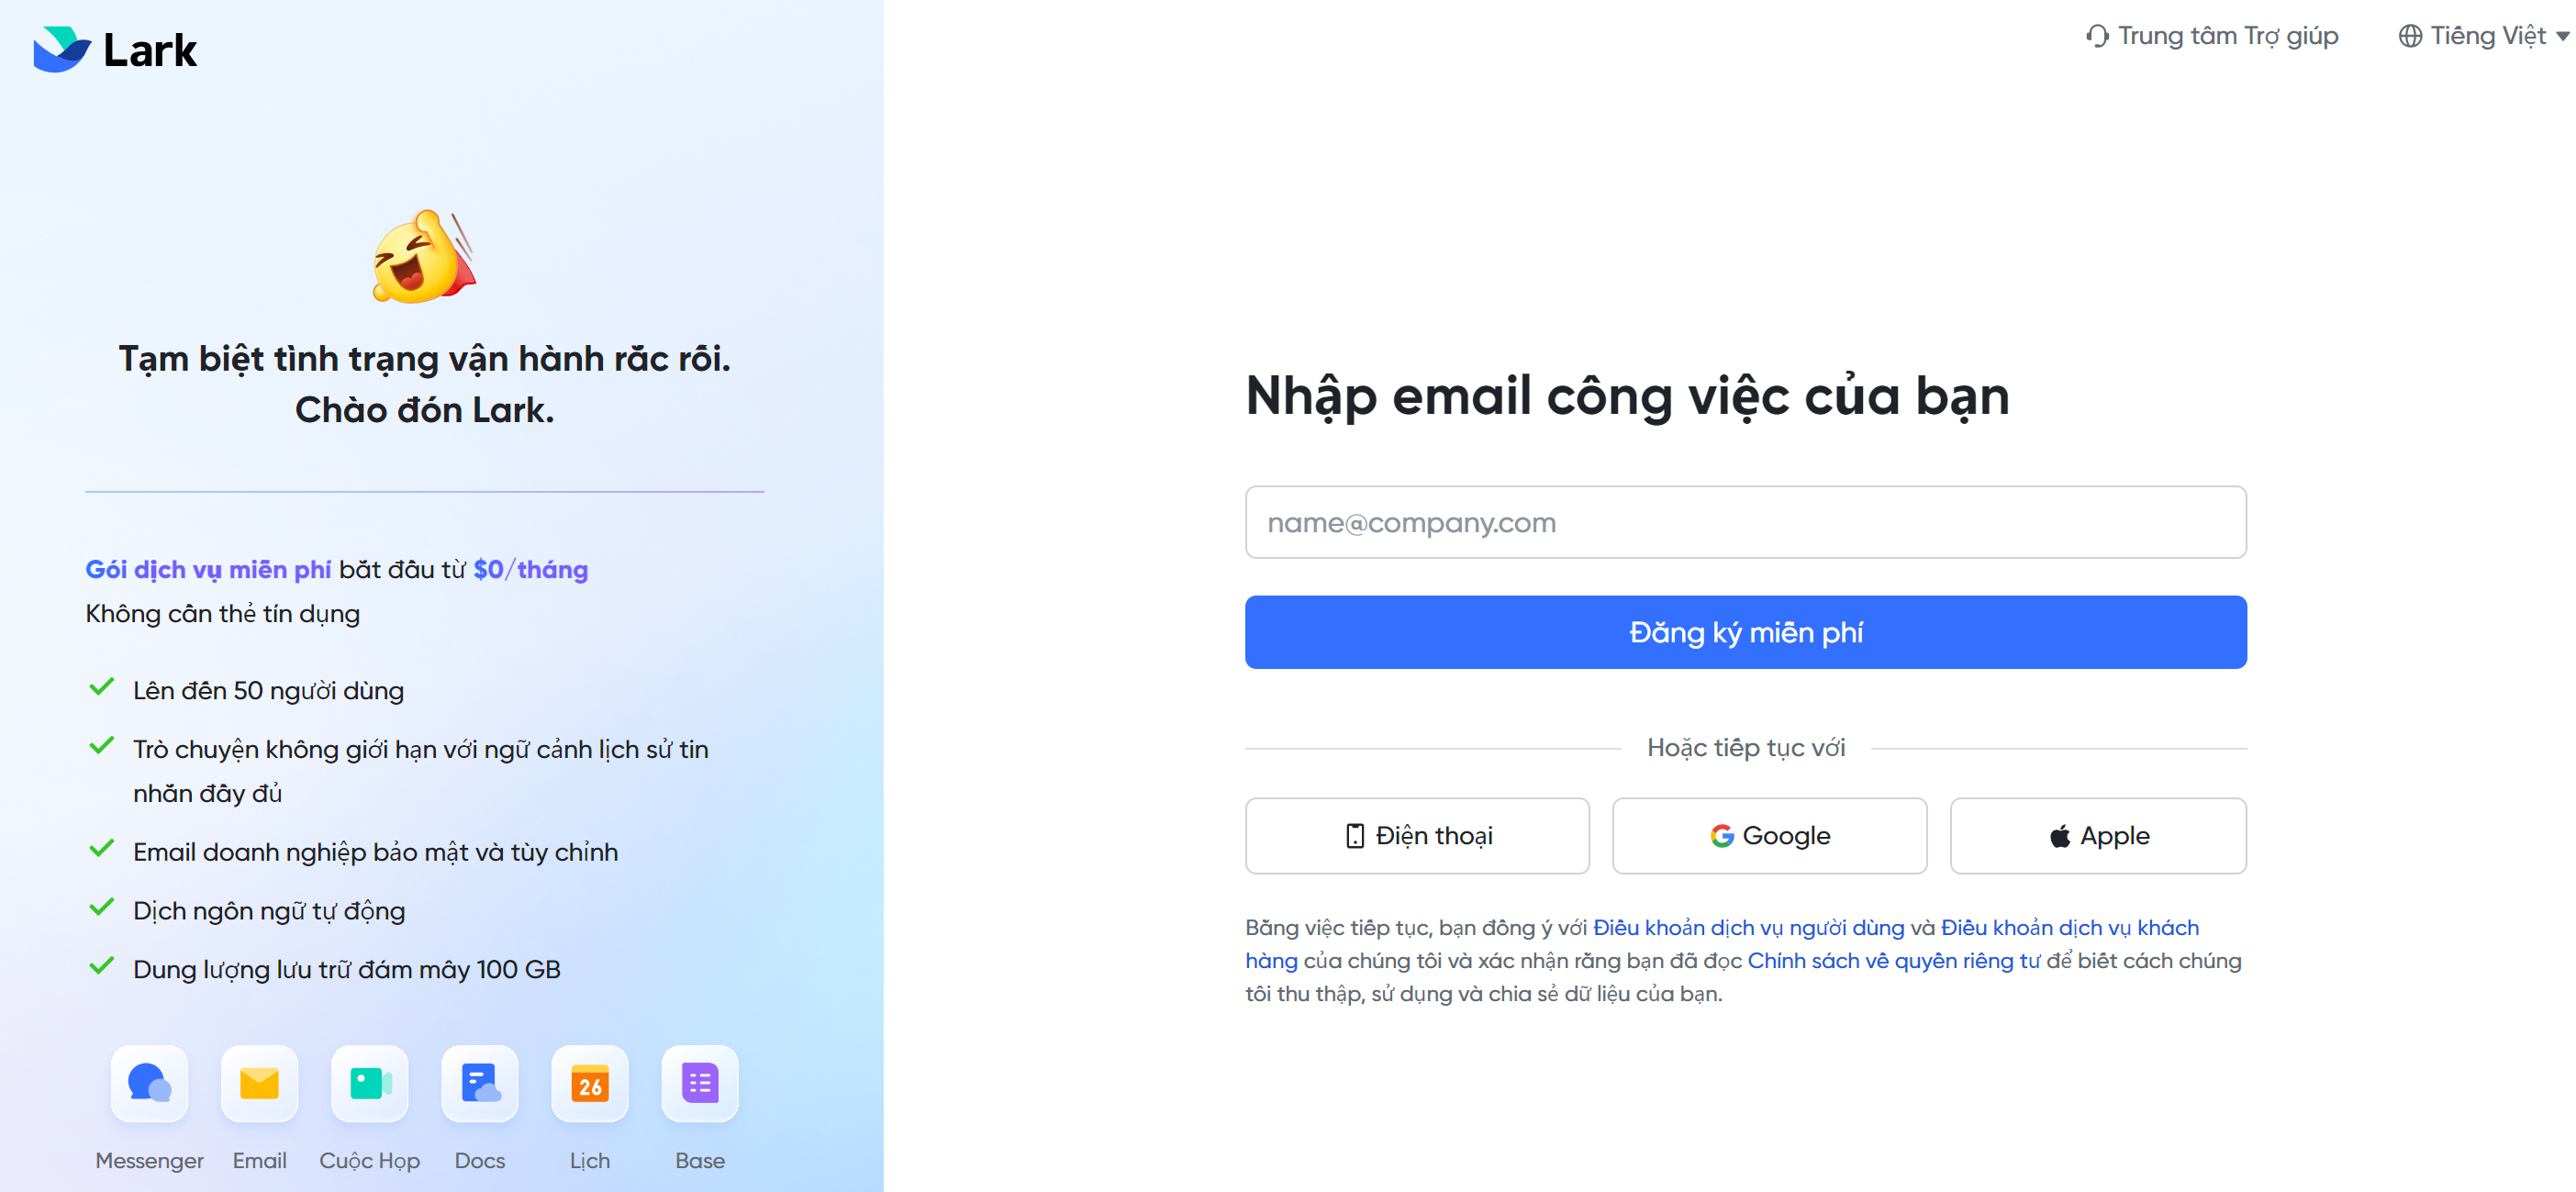The width and height of the screenshot is (2576, 1192).
Task: Continue with Apple sign-up
Action: (2097, 836)
